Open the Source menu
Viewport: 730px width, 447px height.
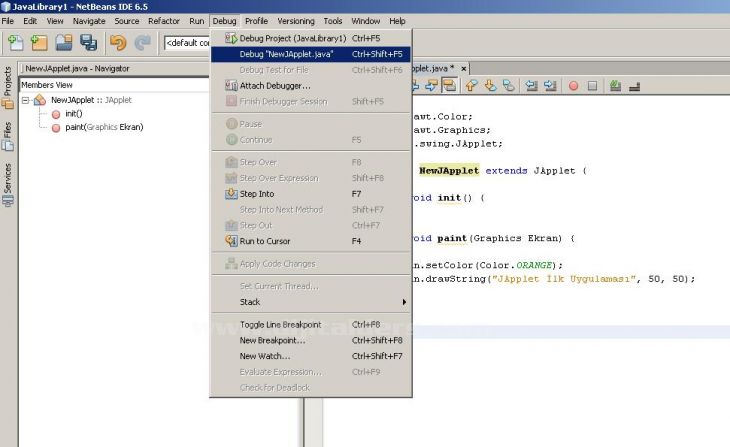point(127,21)
